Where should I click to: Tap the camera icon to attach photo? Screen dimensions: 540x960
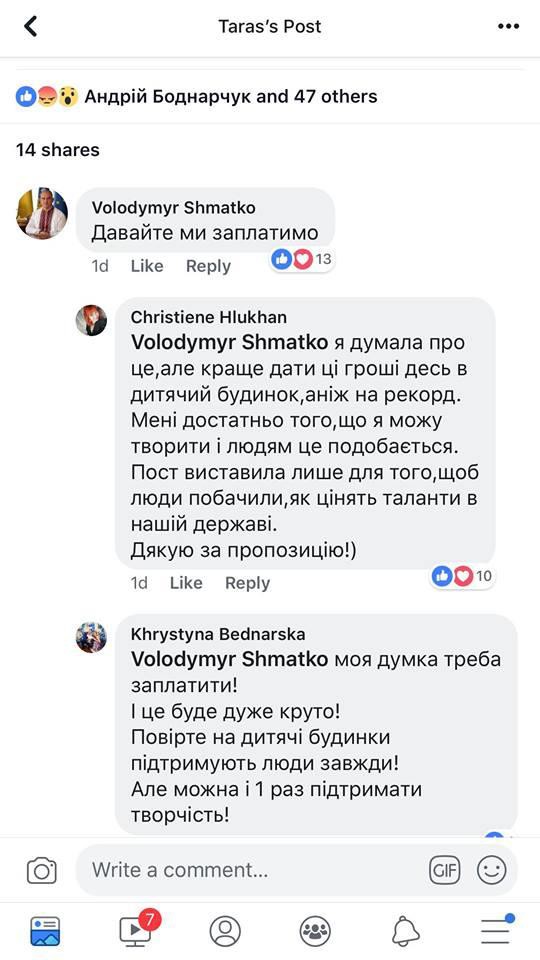(42, 870)
